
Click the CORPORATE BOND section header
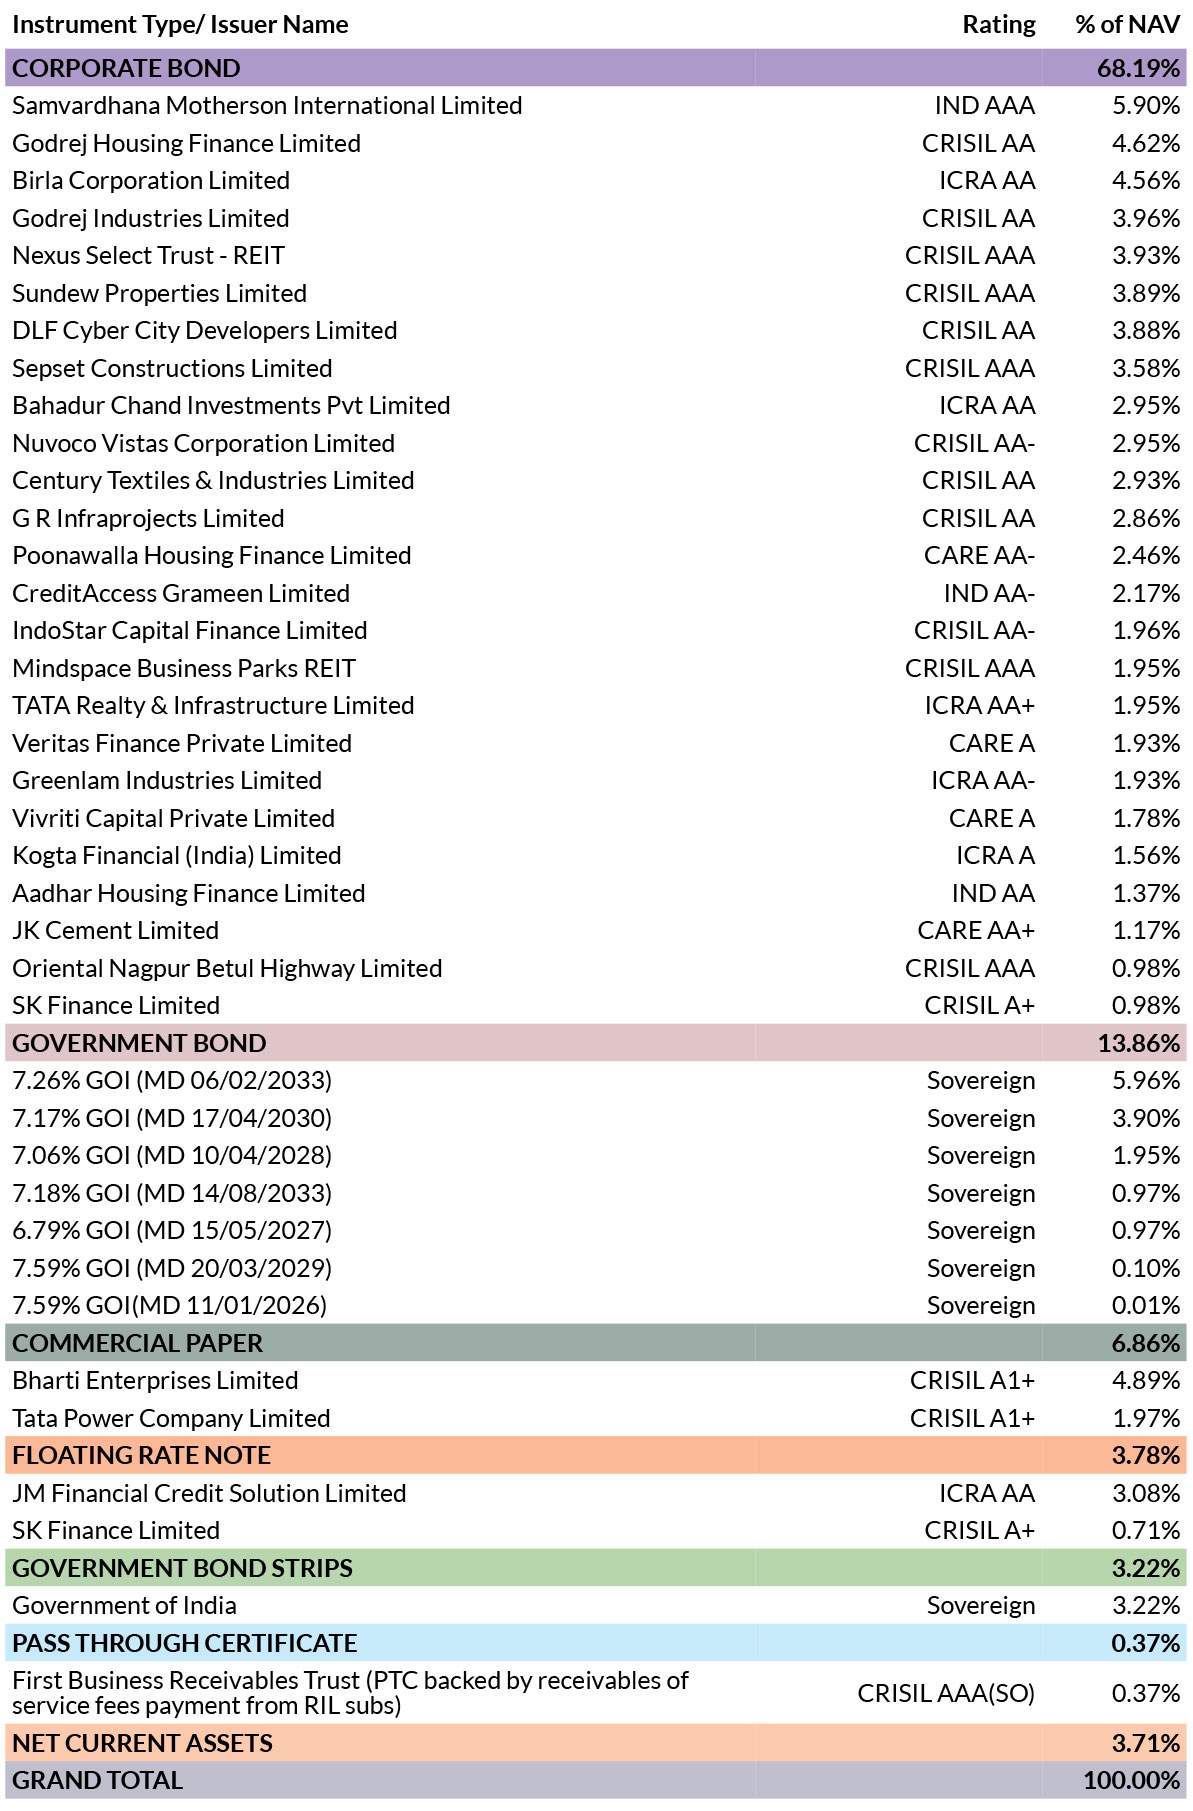[x=596, y=68]
